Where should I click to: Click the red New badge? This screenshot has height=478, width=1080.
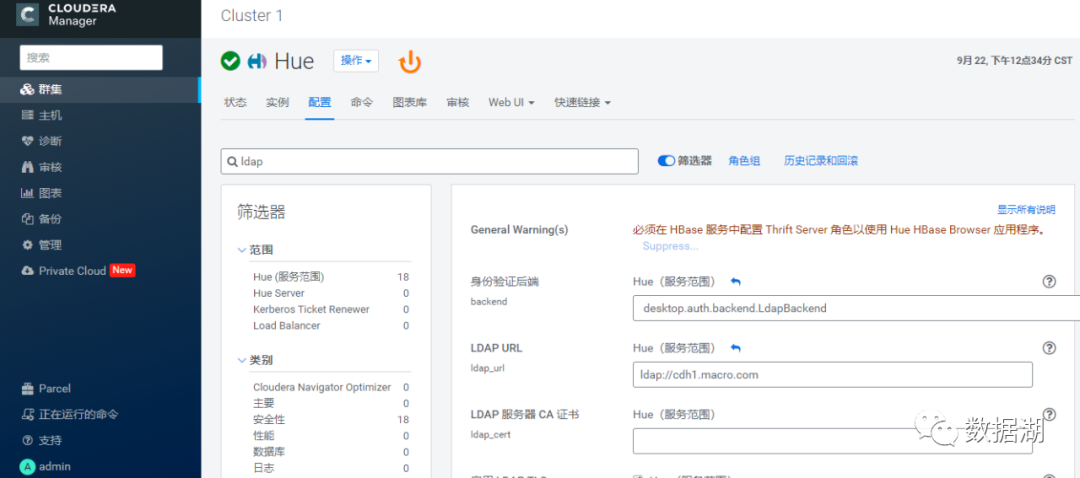(122, 270)
